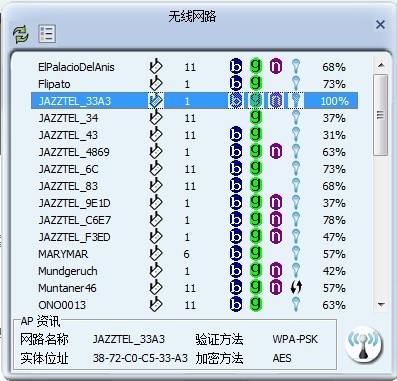The height and width of the screenshot is (381, 397).
Task: Click the 802.11n icon for JAZZTEL_4869
Action: coord(276,151)
